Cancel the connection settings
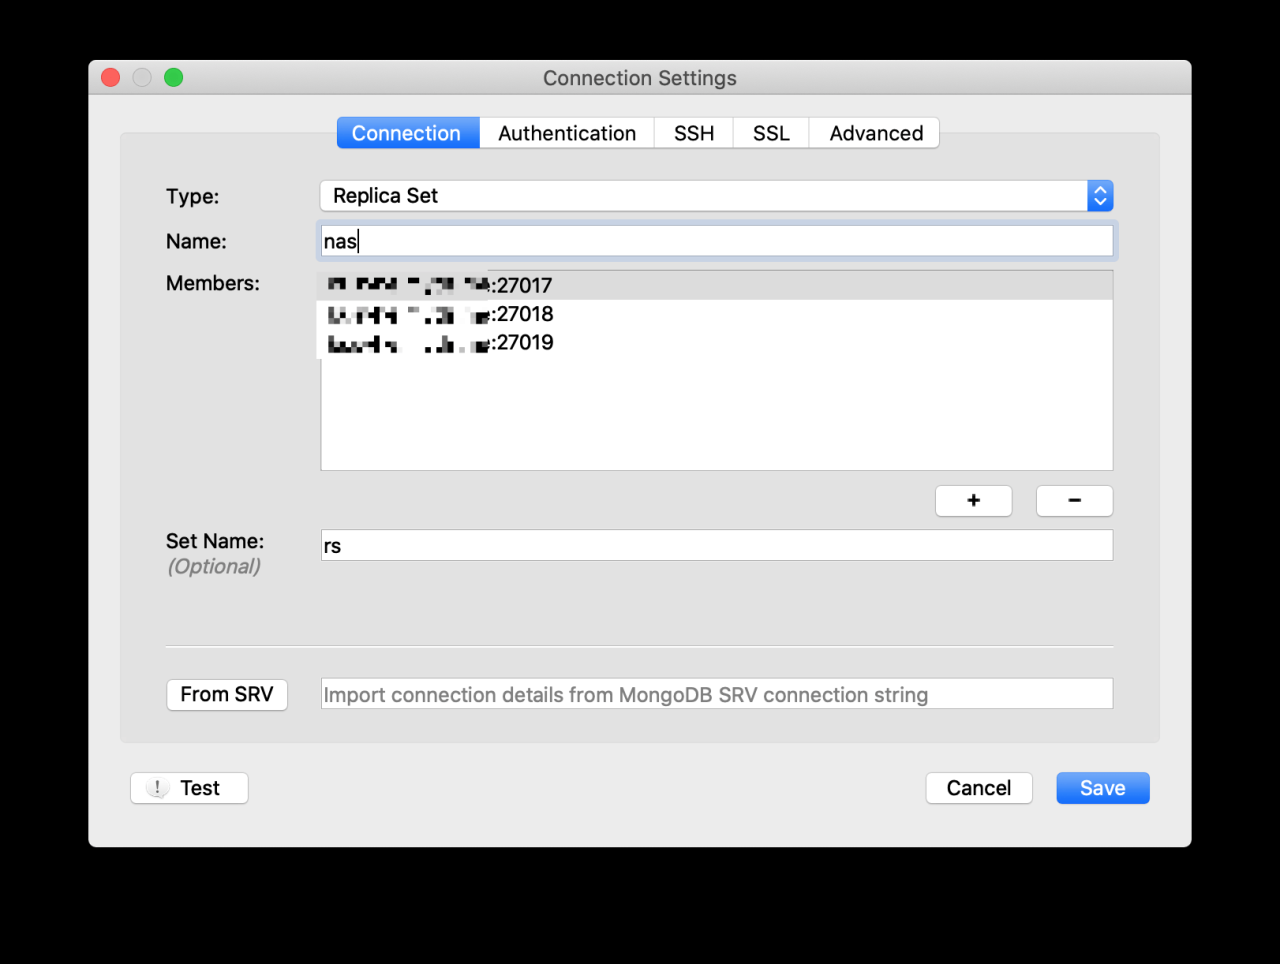 [979, 788]
